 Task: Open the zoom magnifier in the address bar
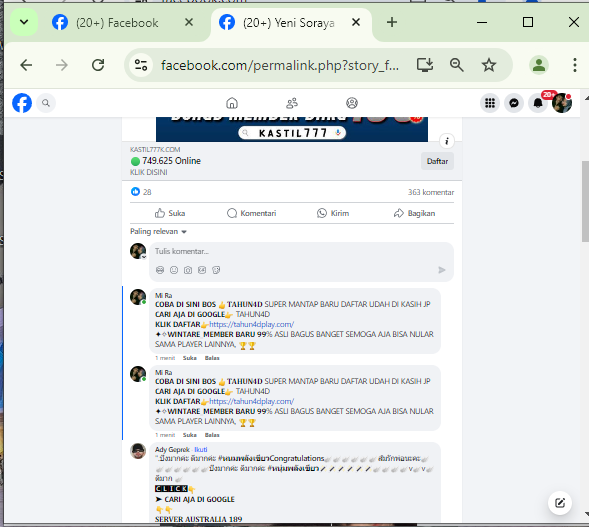tap(457, 65)
